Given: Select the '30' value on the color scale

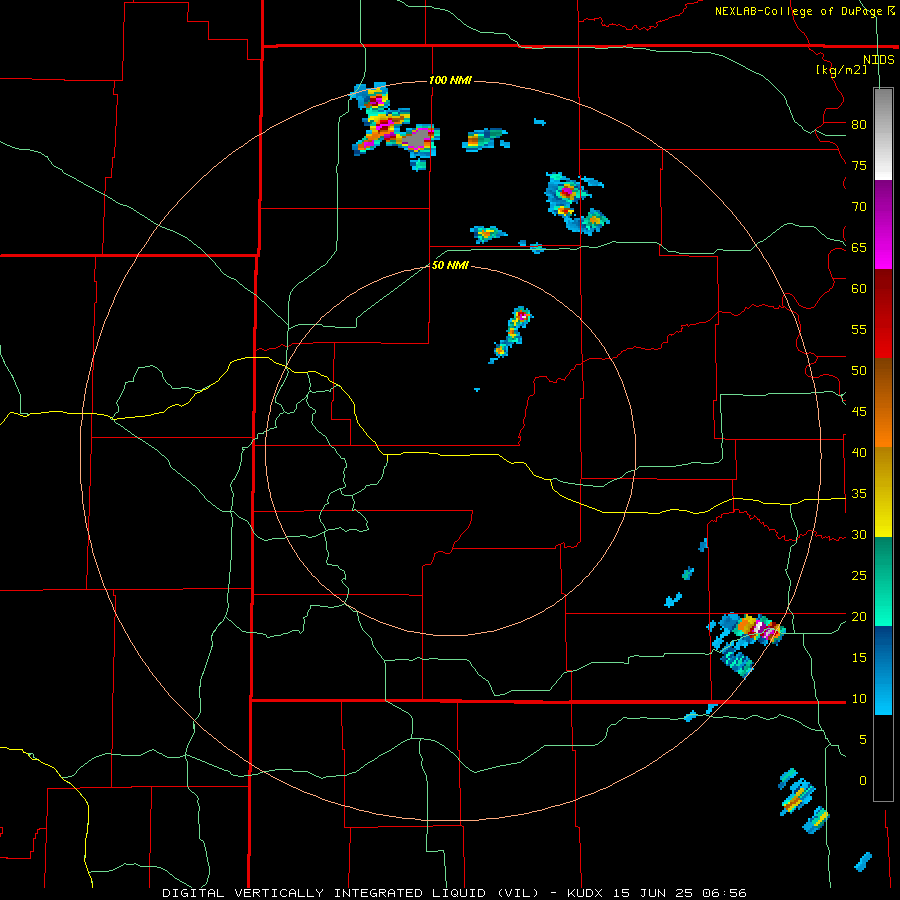Looking at the screenshot, I should 859,534.
